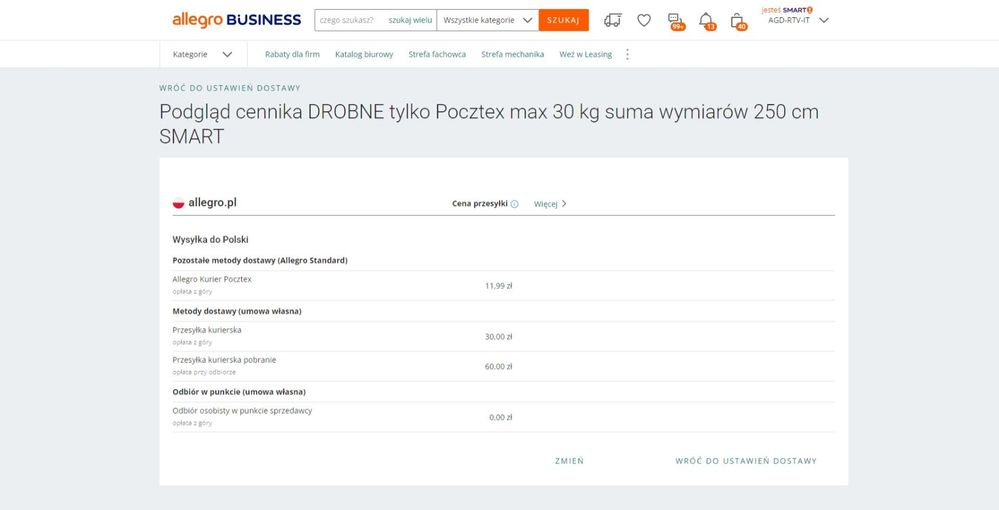Open 'Katalog biurowy' menu item
This screenshot has width=999, height=510.
[364, 54]
